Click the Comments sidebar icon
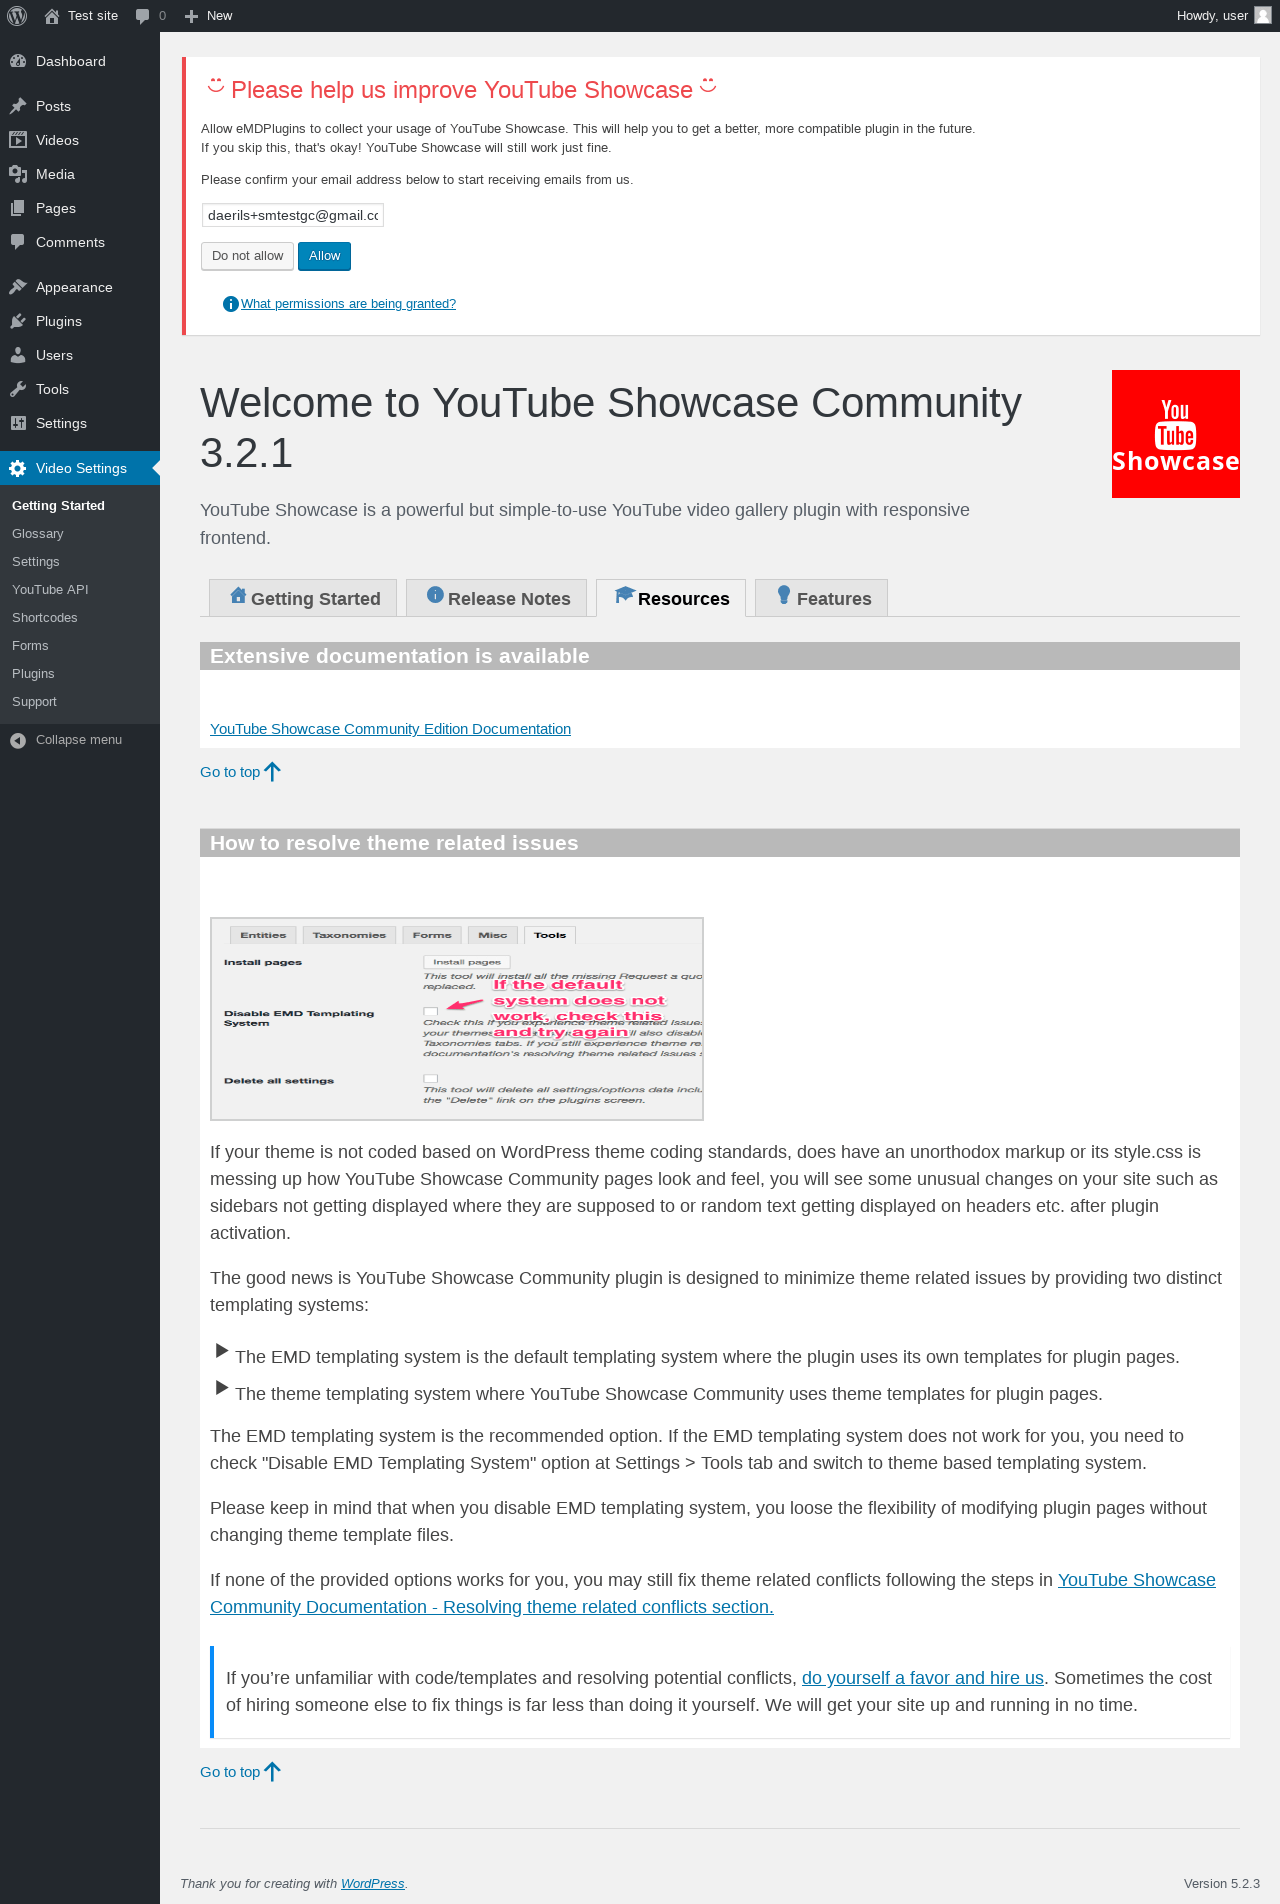 (x=18, y=242)
